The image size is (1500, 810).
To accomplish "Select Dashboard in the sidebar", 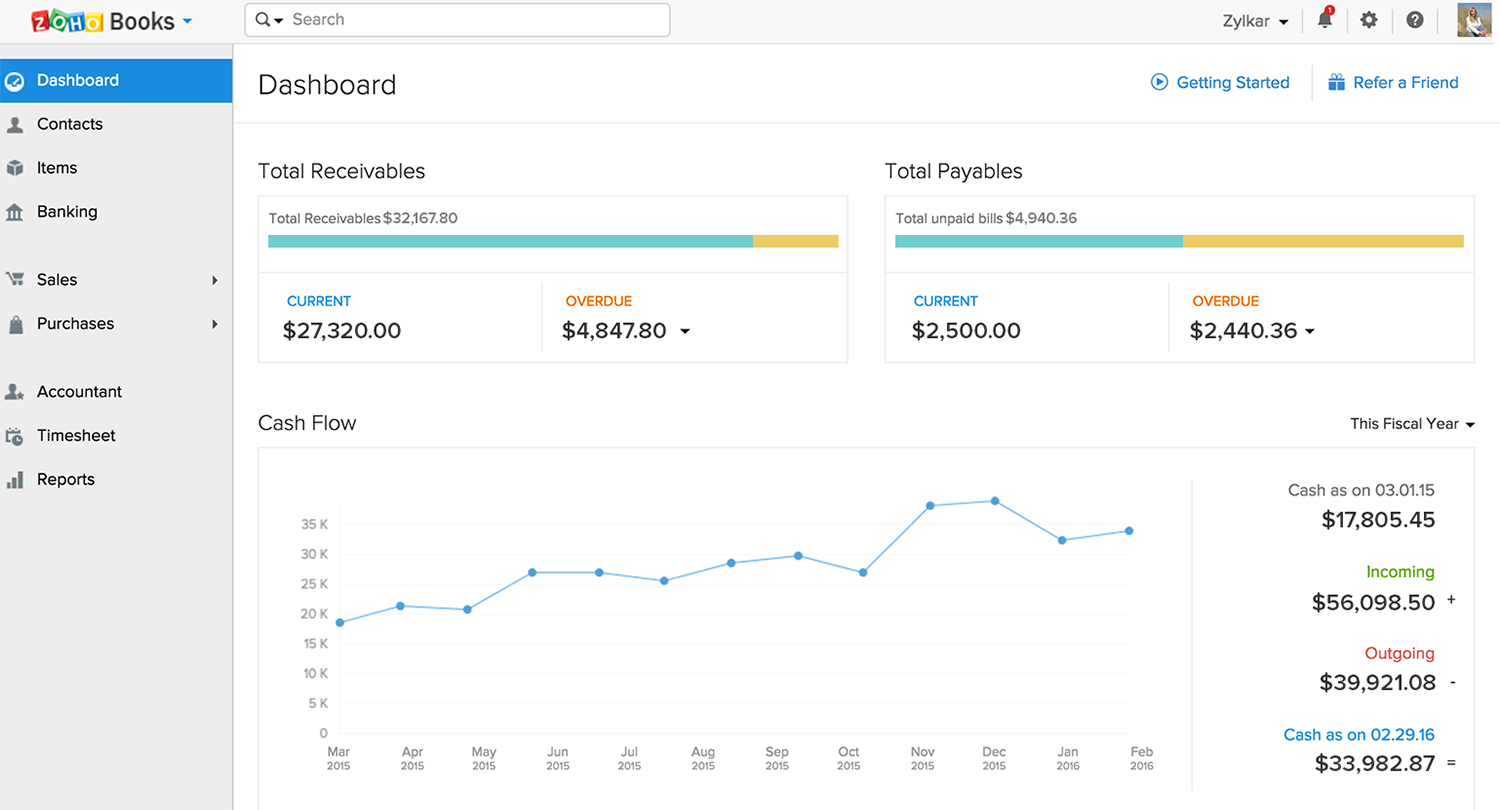I will coord(78,80).
